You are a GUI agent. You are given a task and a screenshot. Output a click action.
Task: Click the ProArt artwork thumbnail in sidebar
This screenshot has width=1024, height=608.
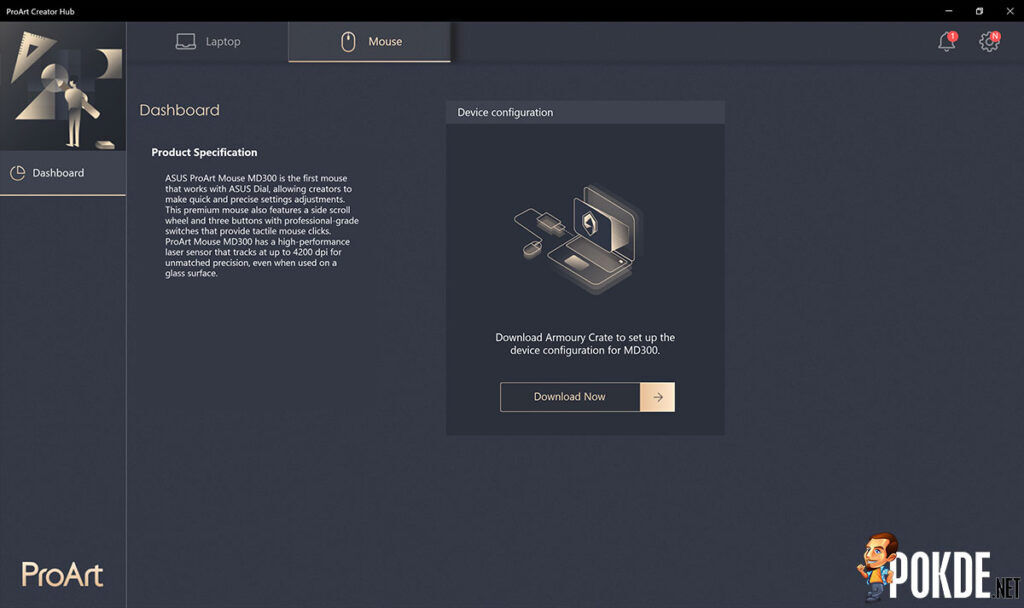pyautogui.click(x=63, y=86)
